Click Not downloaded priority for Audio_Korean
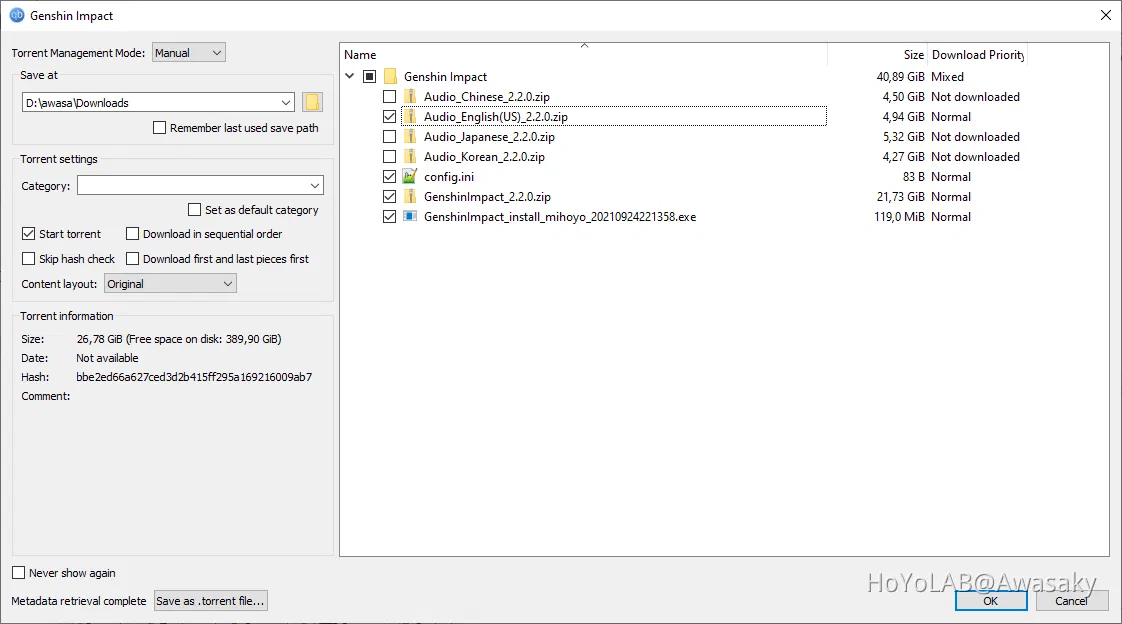1122x624 pixels. click(x=975, y=157)
